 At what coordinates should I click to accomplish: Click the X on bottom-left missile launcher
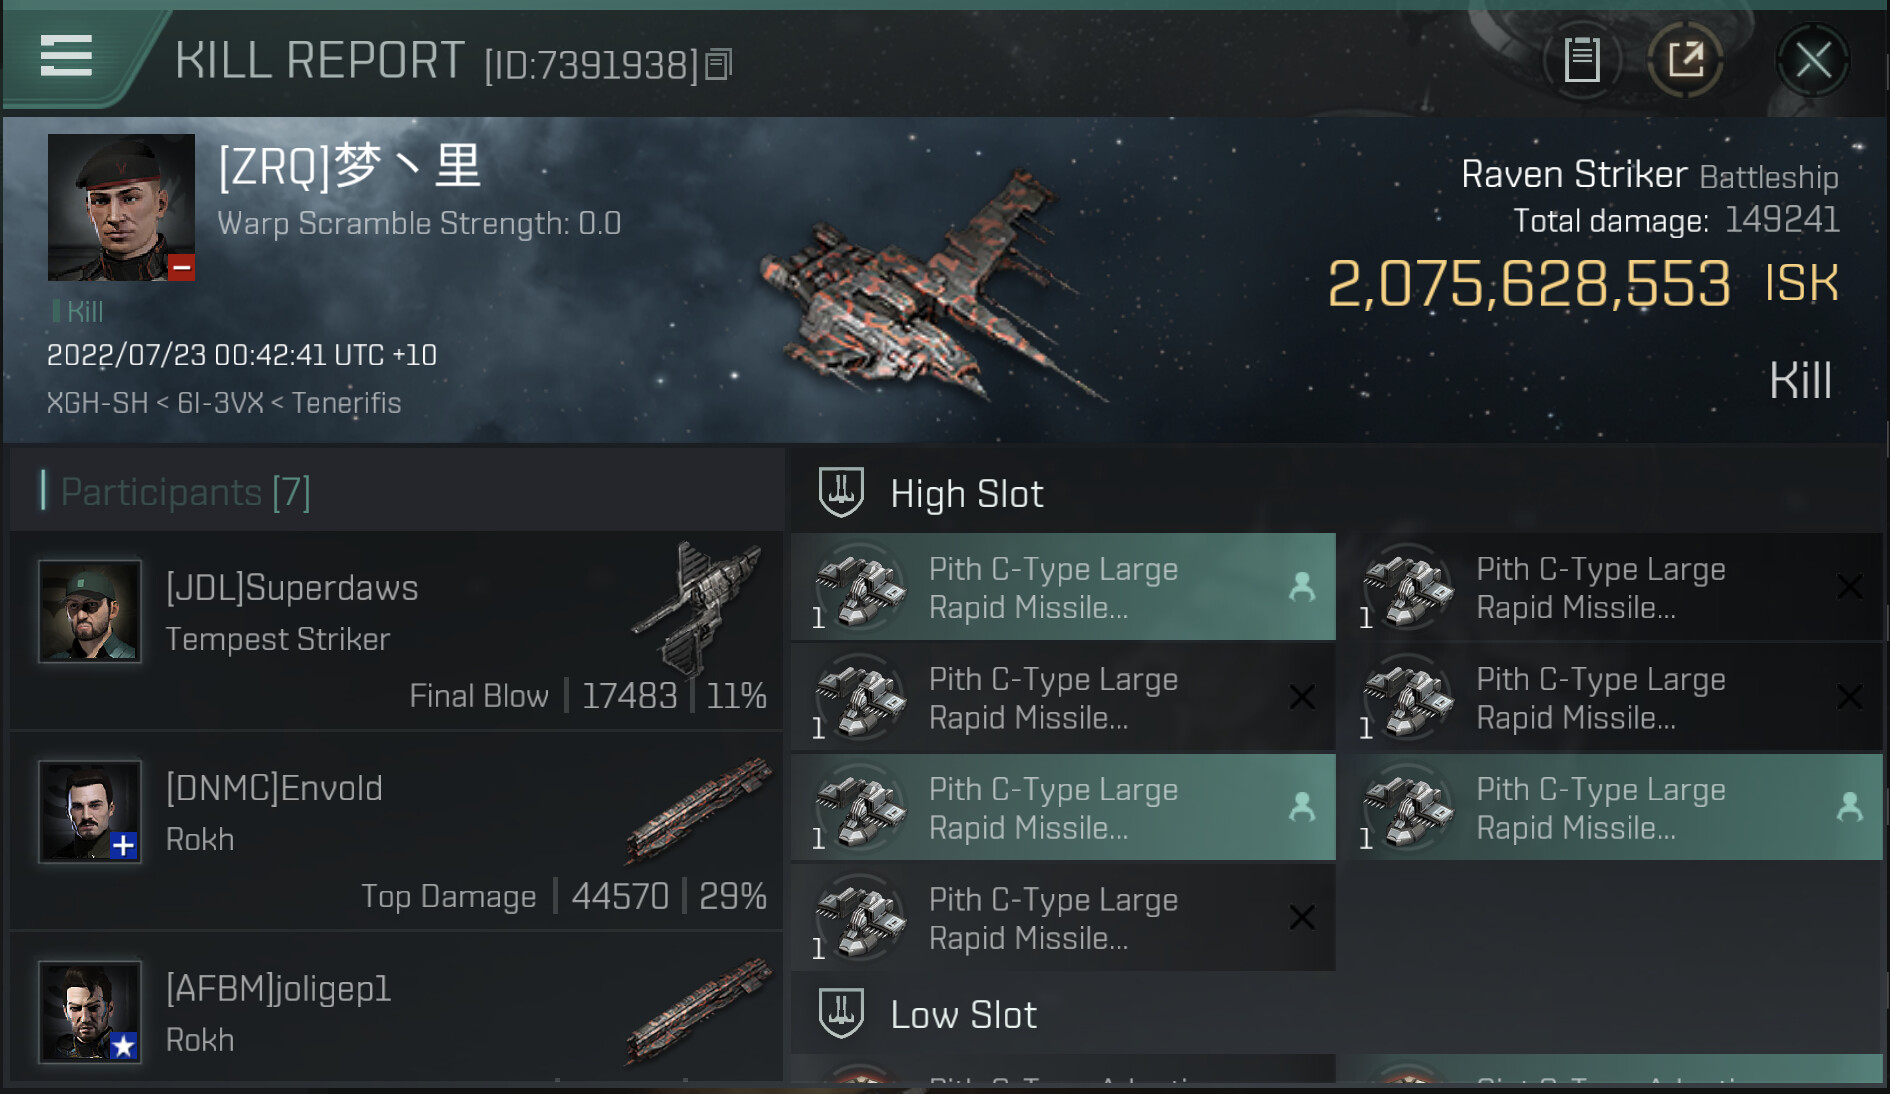tap(1302, 917)
